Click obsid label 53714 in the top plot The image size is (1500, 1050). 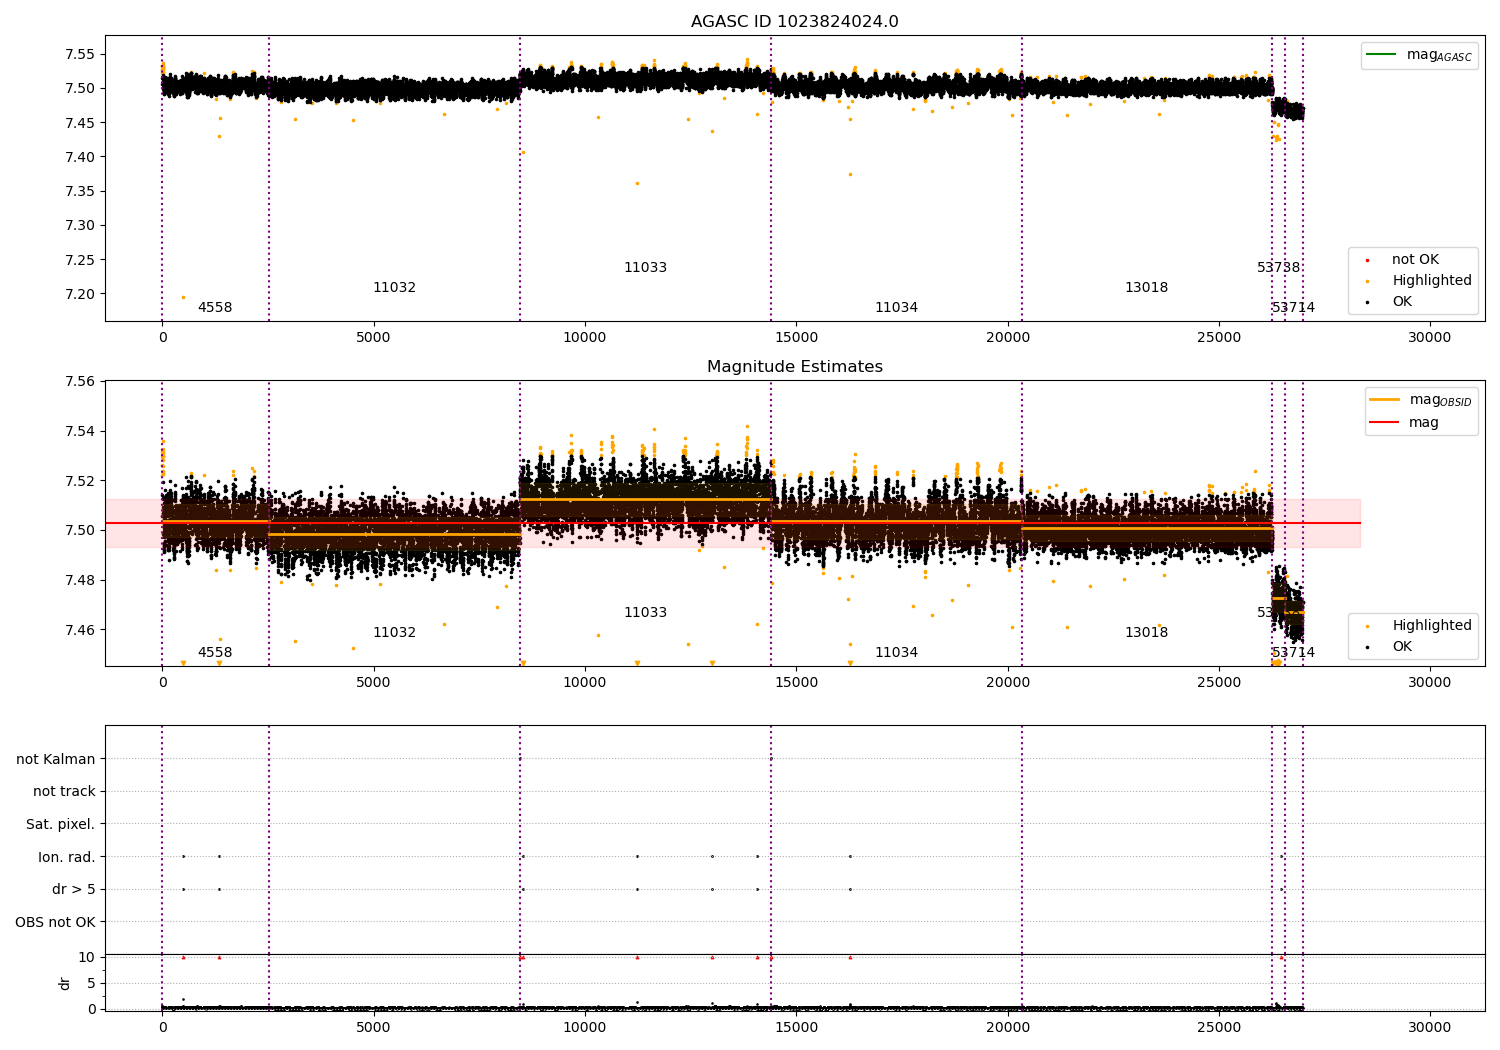coord(1294,308)
